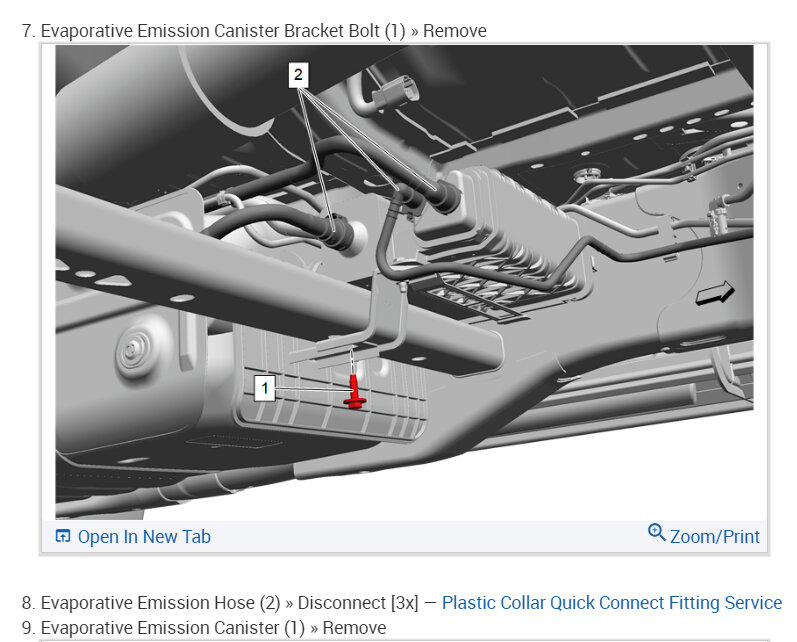Click step 9 text Evaporative Emission Canister (1) Remove
Screen dimensions: 797x642
click(x=213, y=627)
